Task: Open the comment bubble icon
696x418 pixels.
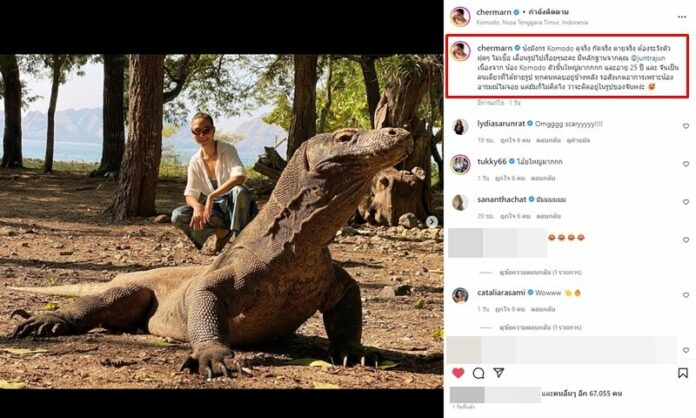Action: (478, 373)
